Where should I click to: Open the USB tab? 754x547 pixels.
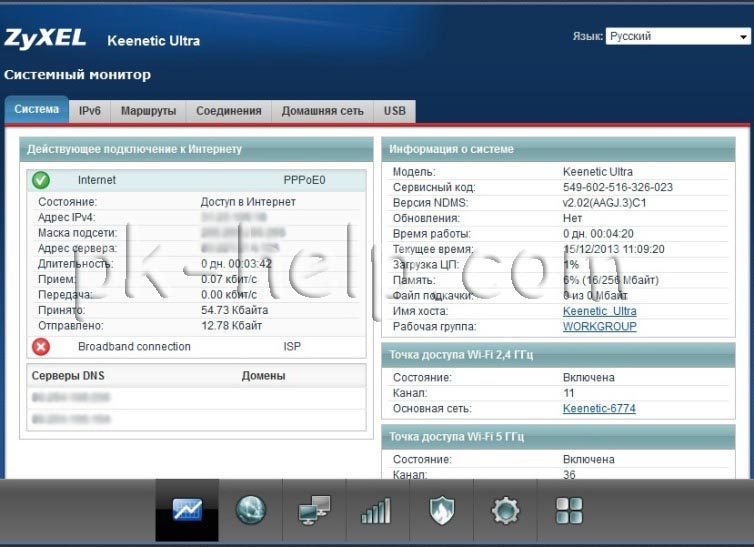click(395, 111)
